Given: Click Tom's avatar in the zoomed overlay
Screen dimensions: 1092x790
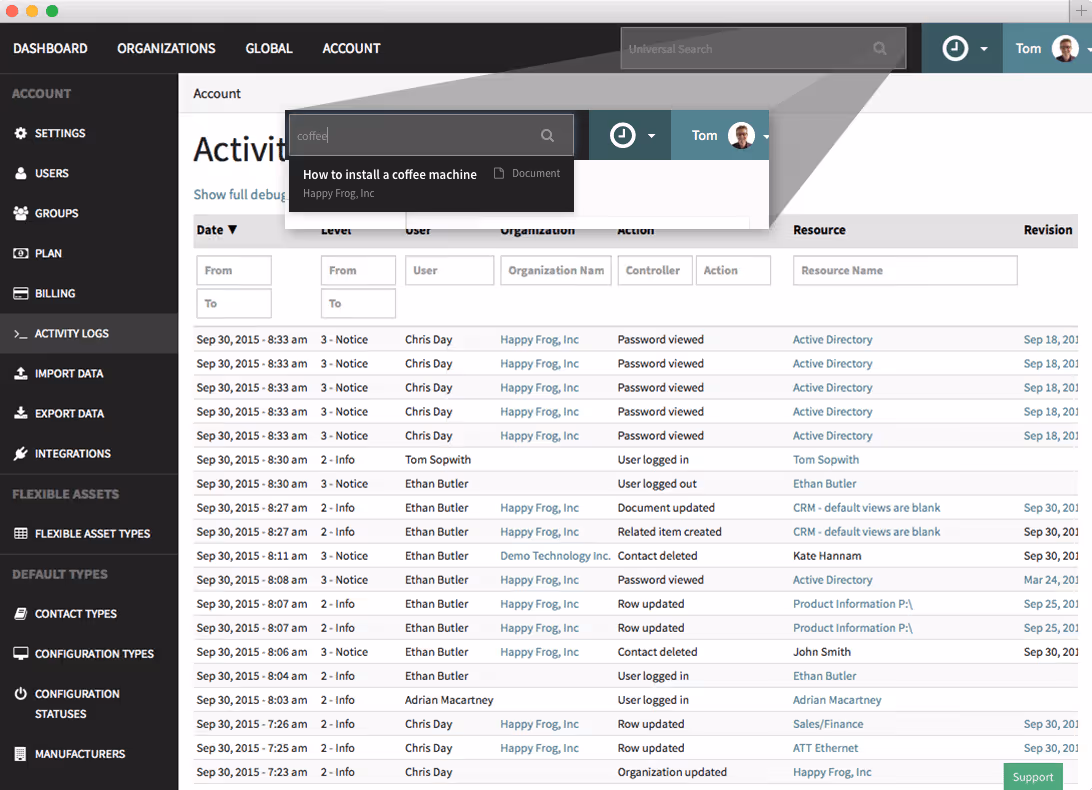Looking at the screenshot, I should point(742,135).
